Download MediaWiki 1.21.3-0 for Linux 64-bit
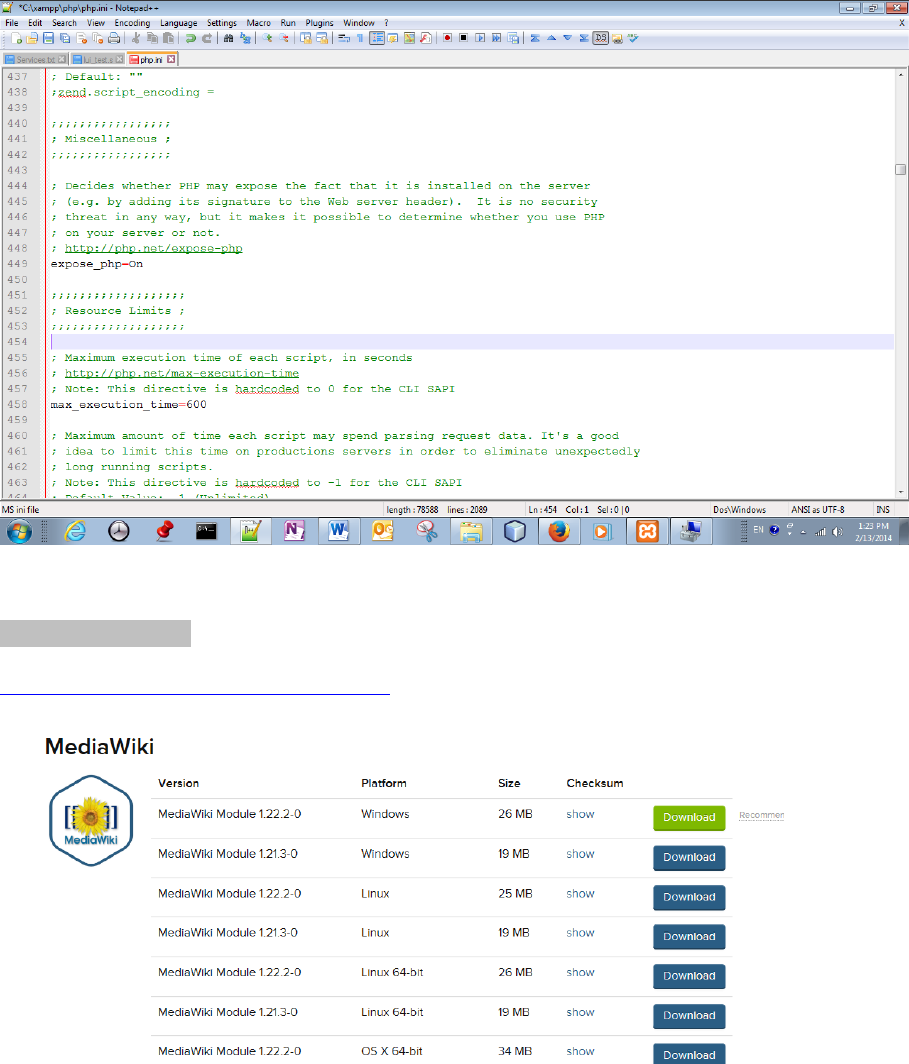This screenshot has width=909, height=1064. pyautogui.click(x=689, y=1016)
